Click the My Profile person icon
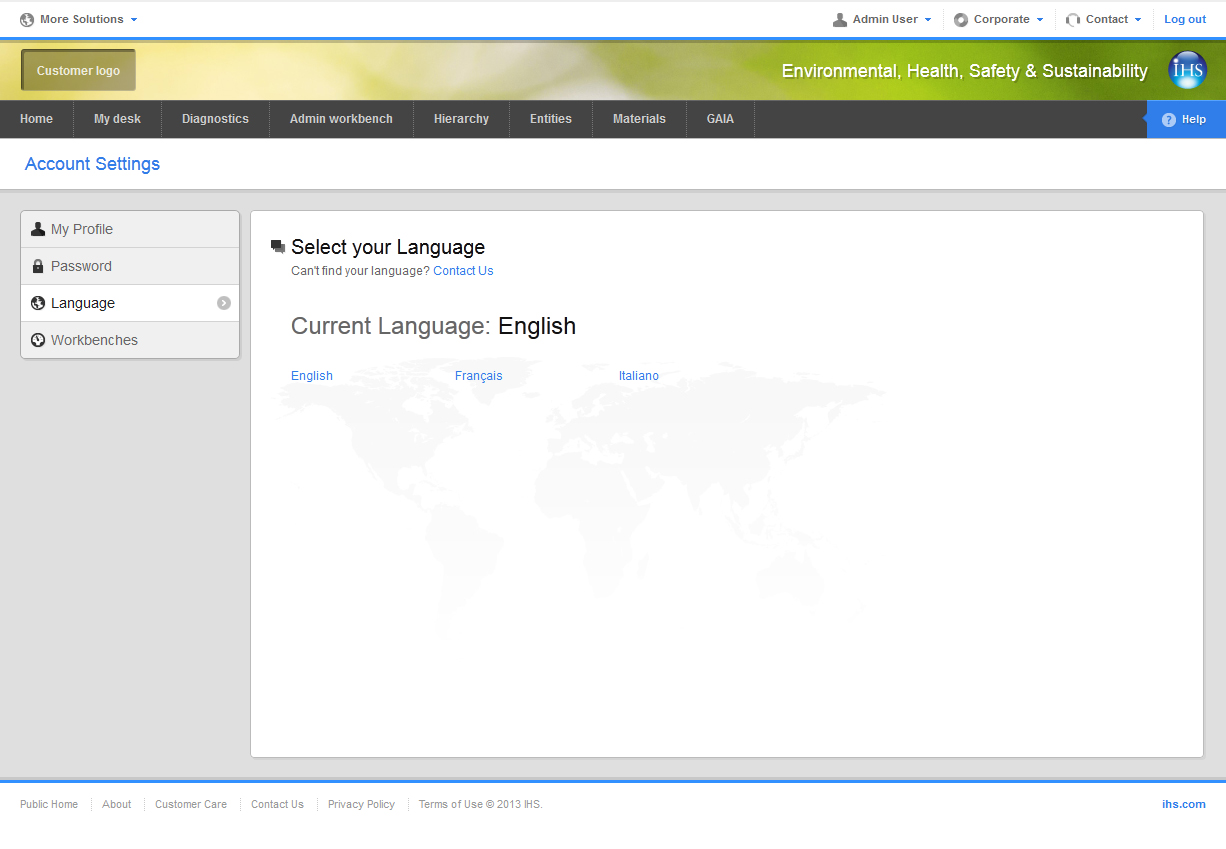 38,229
